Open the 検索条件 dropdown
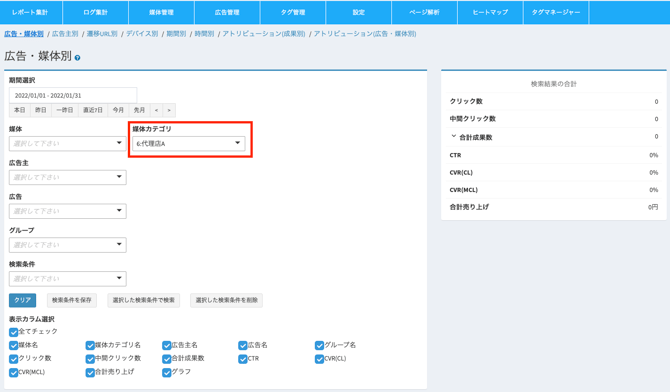Image resolution: width=670 pixels, height=392 pixels. click(x=68, y=278)
